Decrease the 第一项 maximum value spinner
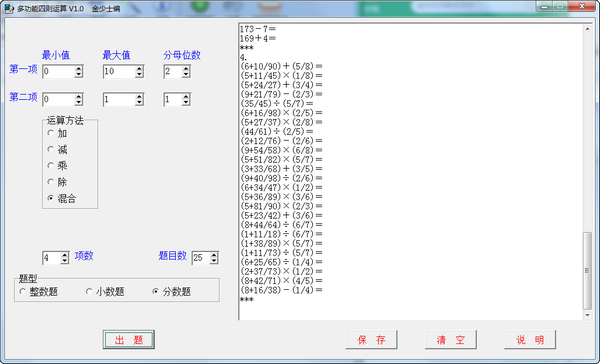 pos(139,74)
